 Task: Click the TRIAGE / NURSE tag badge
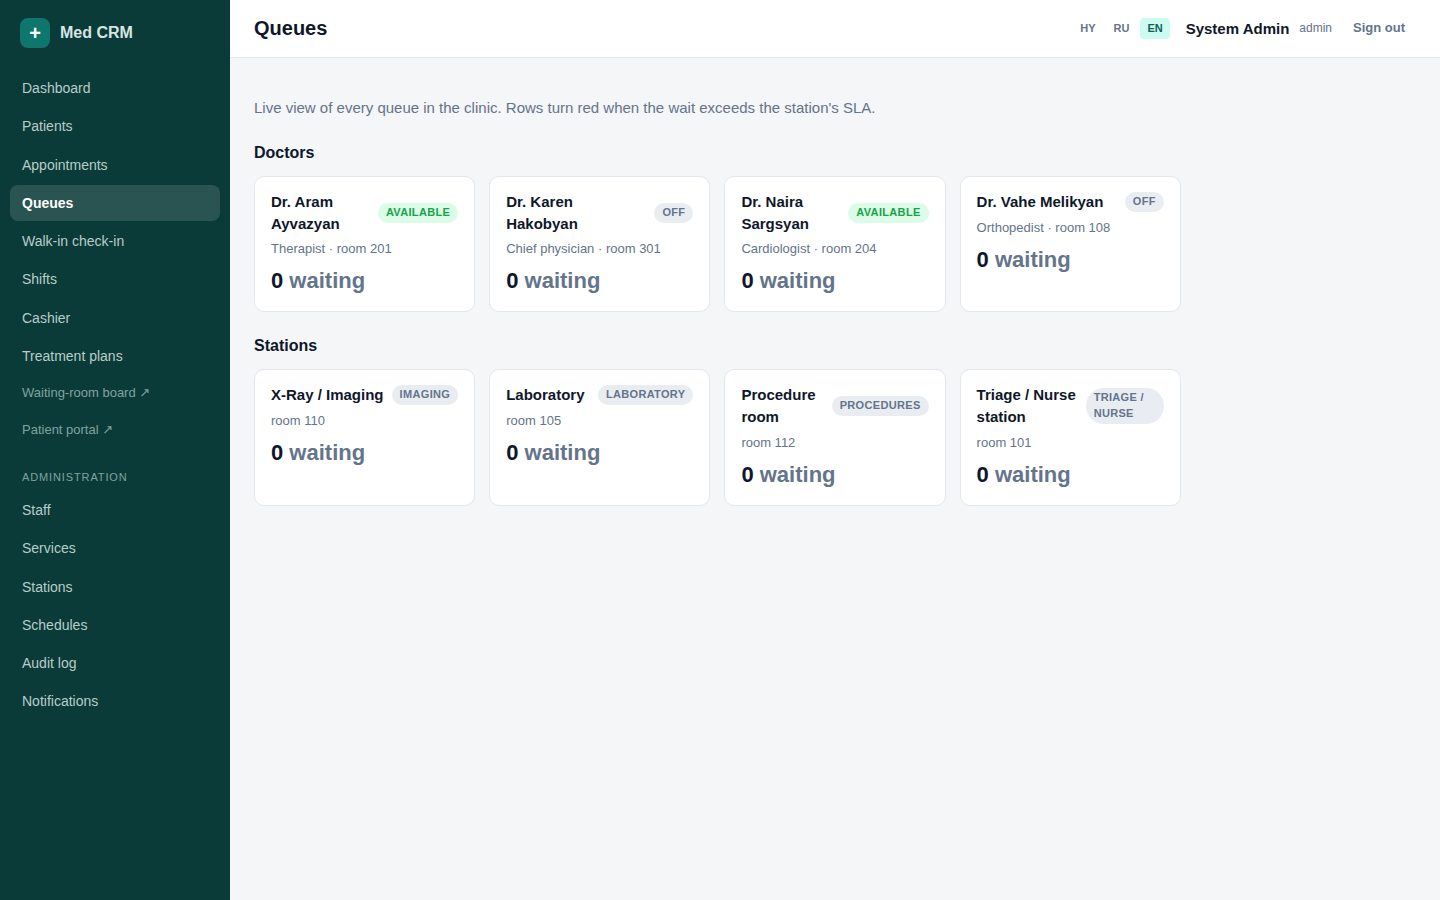(1125, 405)
